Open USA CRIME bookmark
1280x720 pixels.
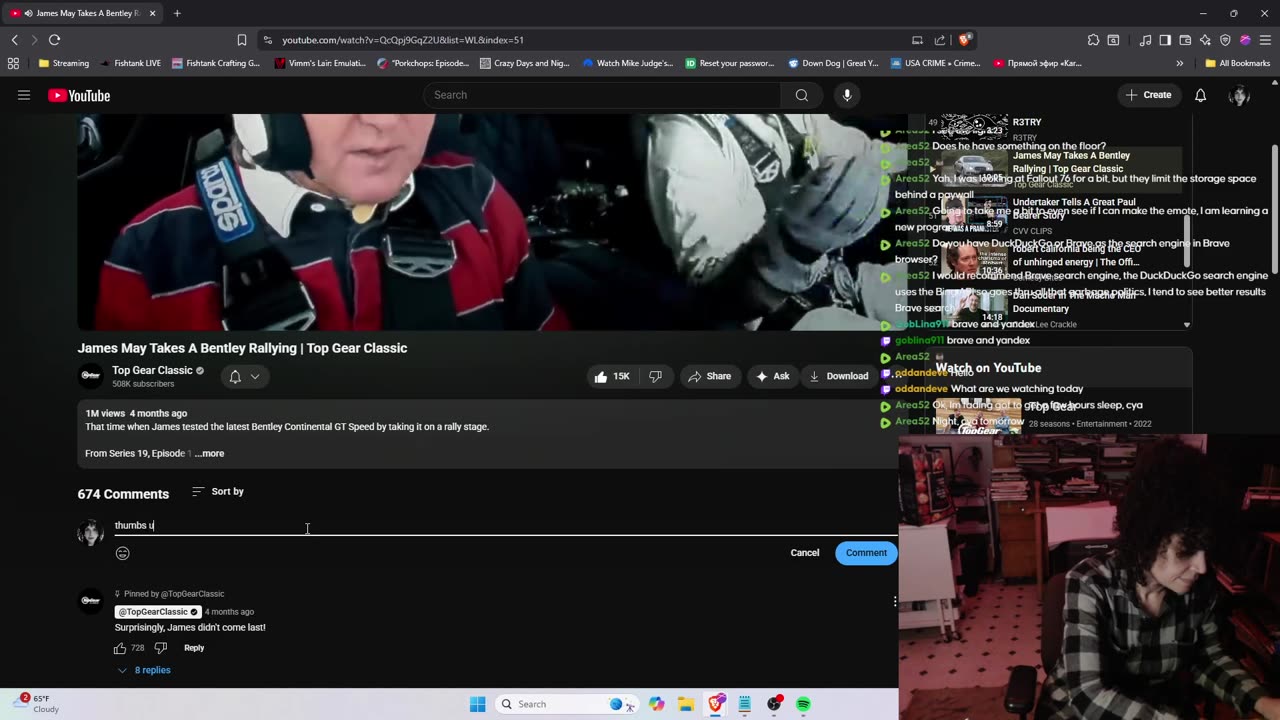(x=935, y=63)
